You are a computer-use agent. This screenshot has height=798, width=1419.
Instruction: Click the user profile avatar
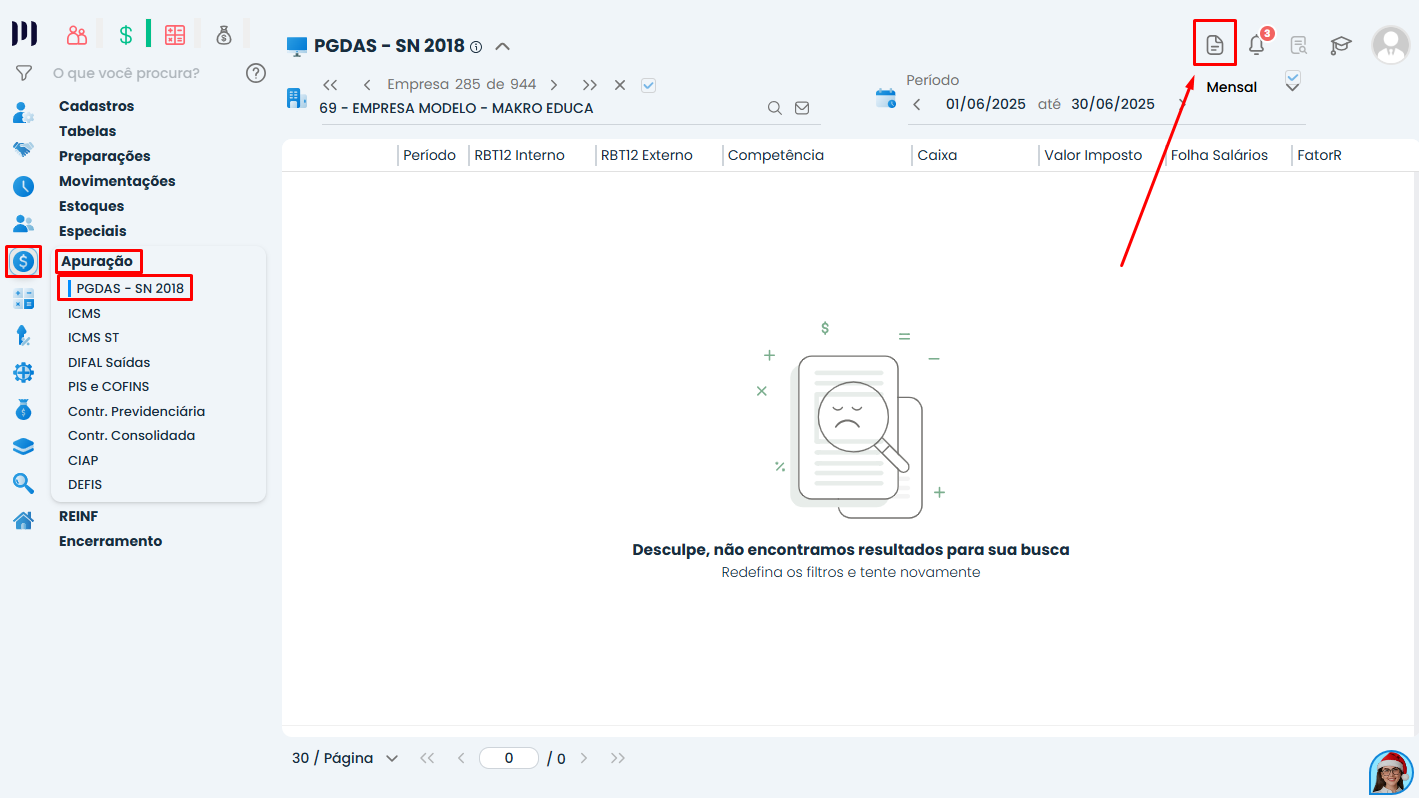click(1390, 45)
